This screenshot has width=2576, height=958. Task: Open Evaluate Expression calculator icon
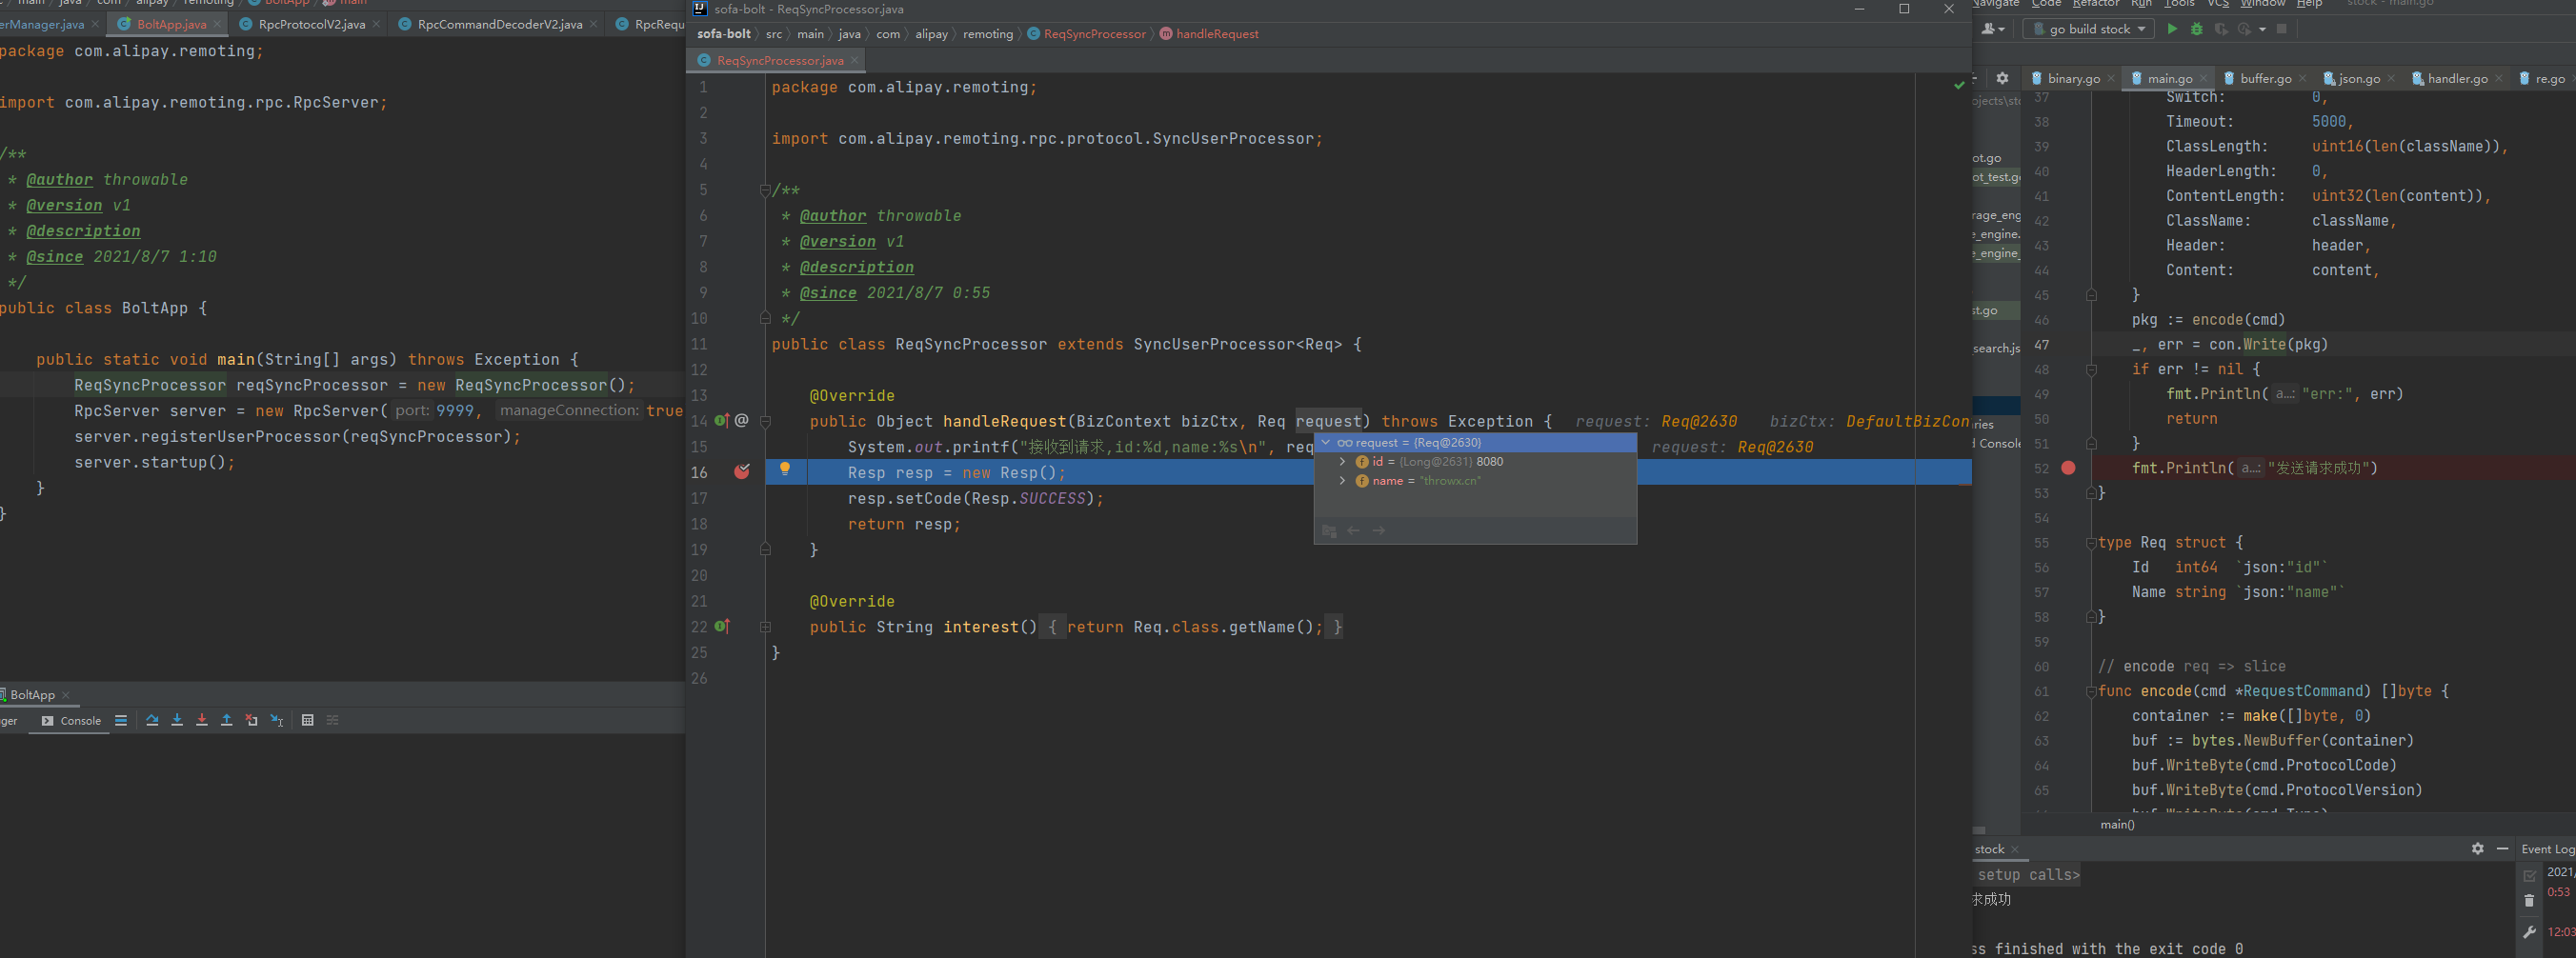pos(307,720)
